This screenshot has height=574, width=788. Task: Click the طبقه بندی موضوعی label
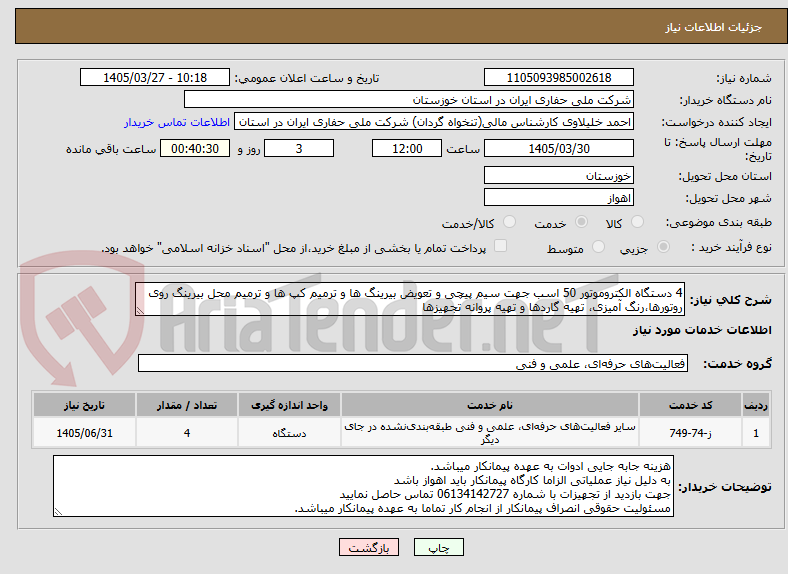tap(719, 222)
